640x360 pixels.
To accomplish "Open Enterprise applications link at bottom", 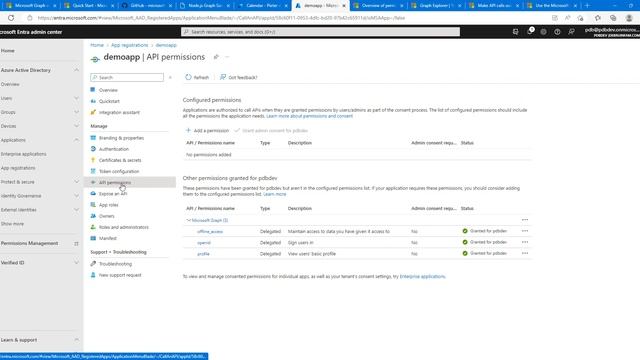I will tap(422, 277).
